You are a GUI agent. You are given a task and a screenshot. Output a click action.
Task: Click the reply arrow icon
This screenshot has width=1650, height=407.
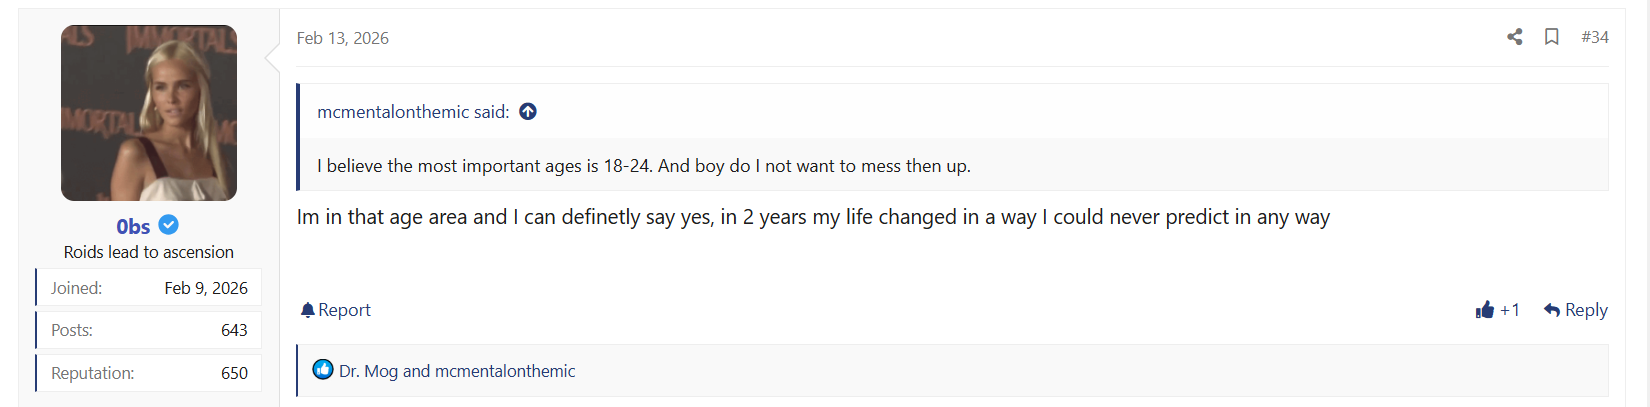pos(1552,310)
